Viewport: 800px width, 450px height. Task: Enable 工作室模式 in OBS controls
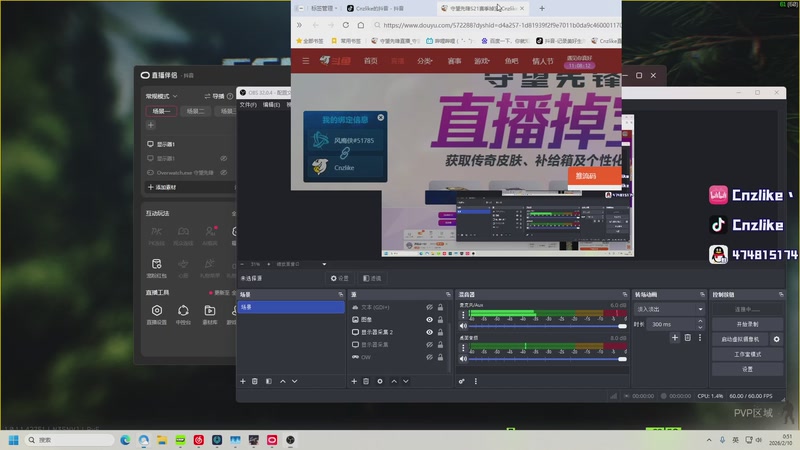click(747, 354)
